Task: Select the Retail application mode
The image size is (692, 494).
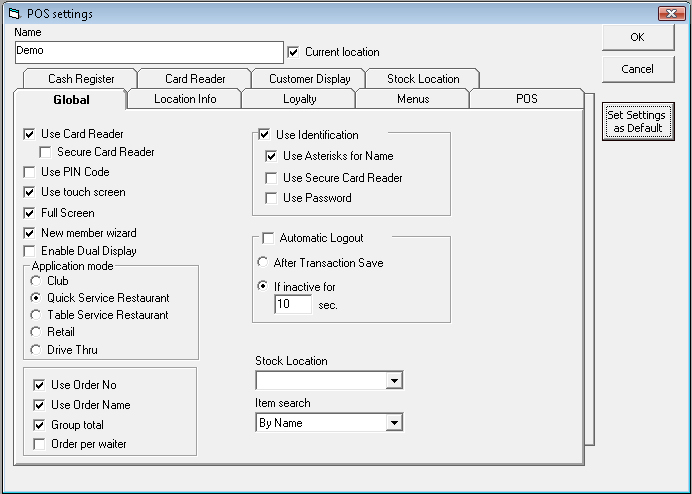Action: click(36, 332)
